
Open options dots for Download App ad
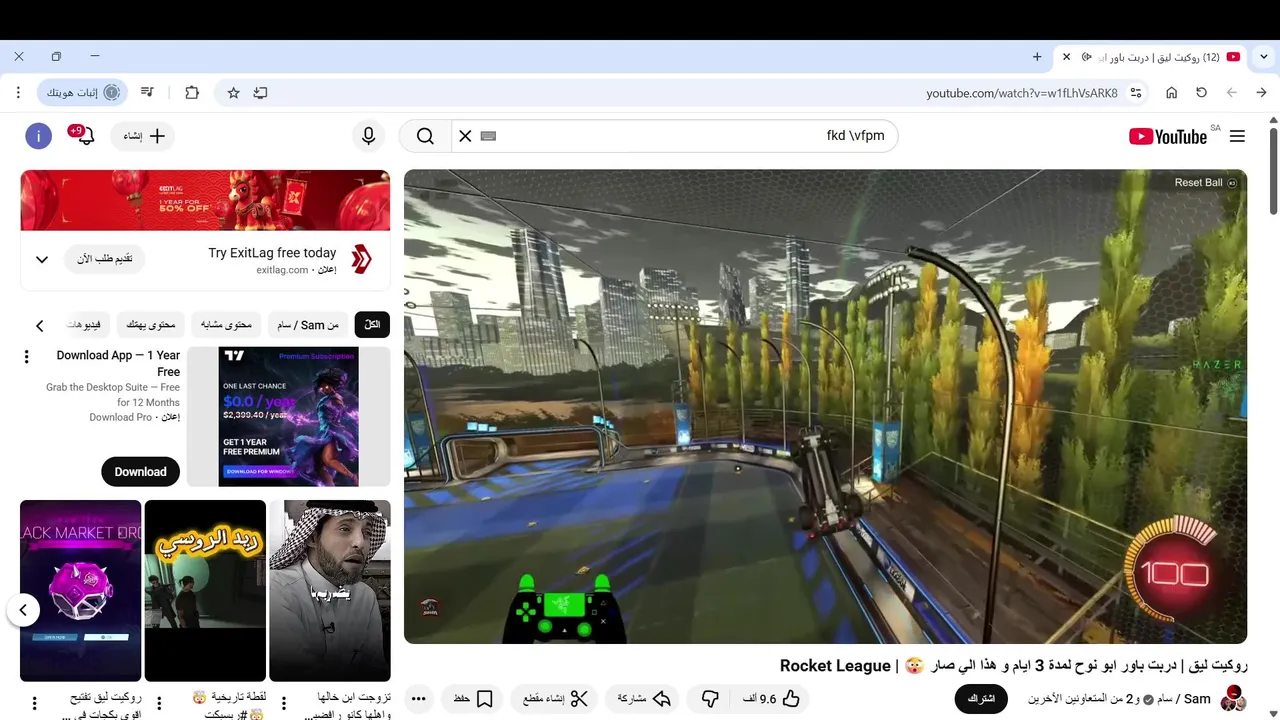tap(27, 357)
